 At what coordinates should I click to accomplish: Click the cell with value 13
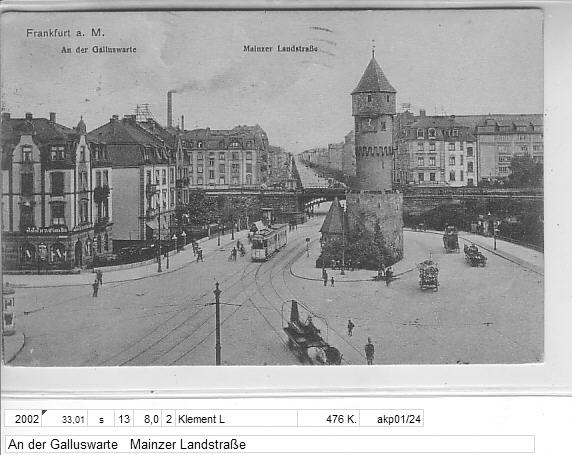coord(124,419)
